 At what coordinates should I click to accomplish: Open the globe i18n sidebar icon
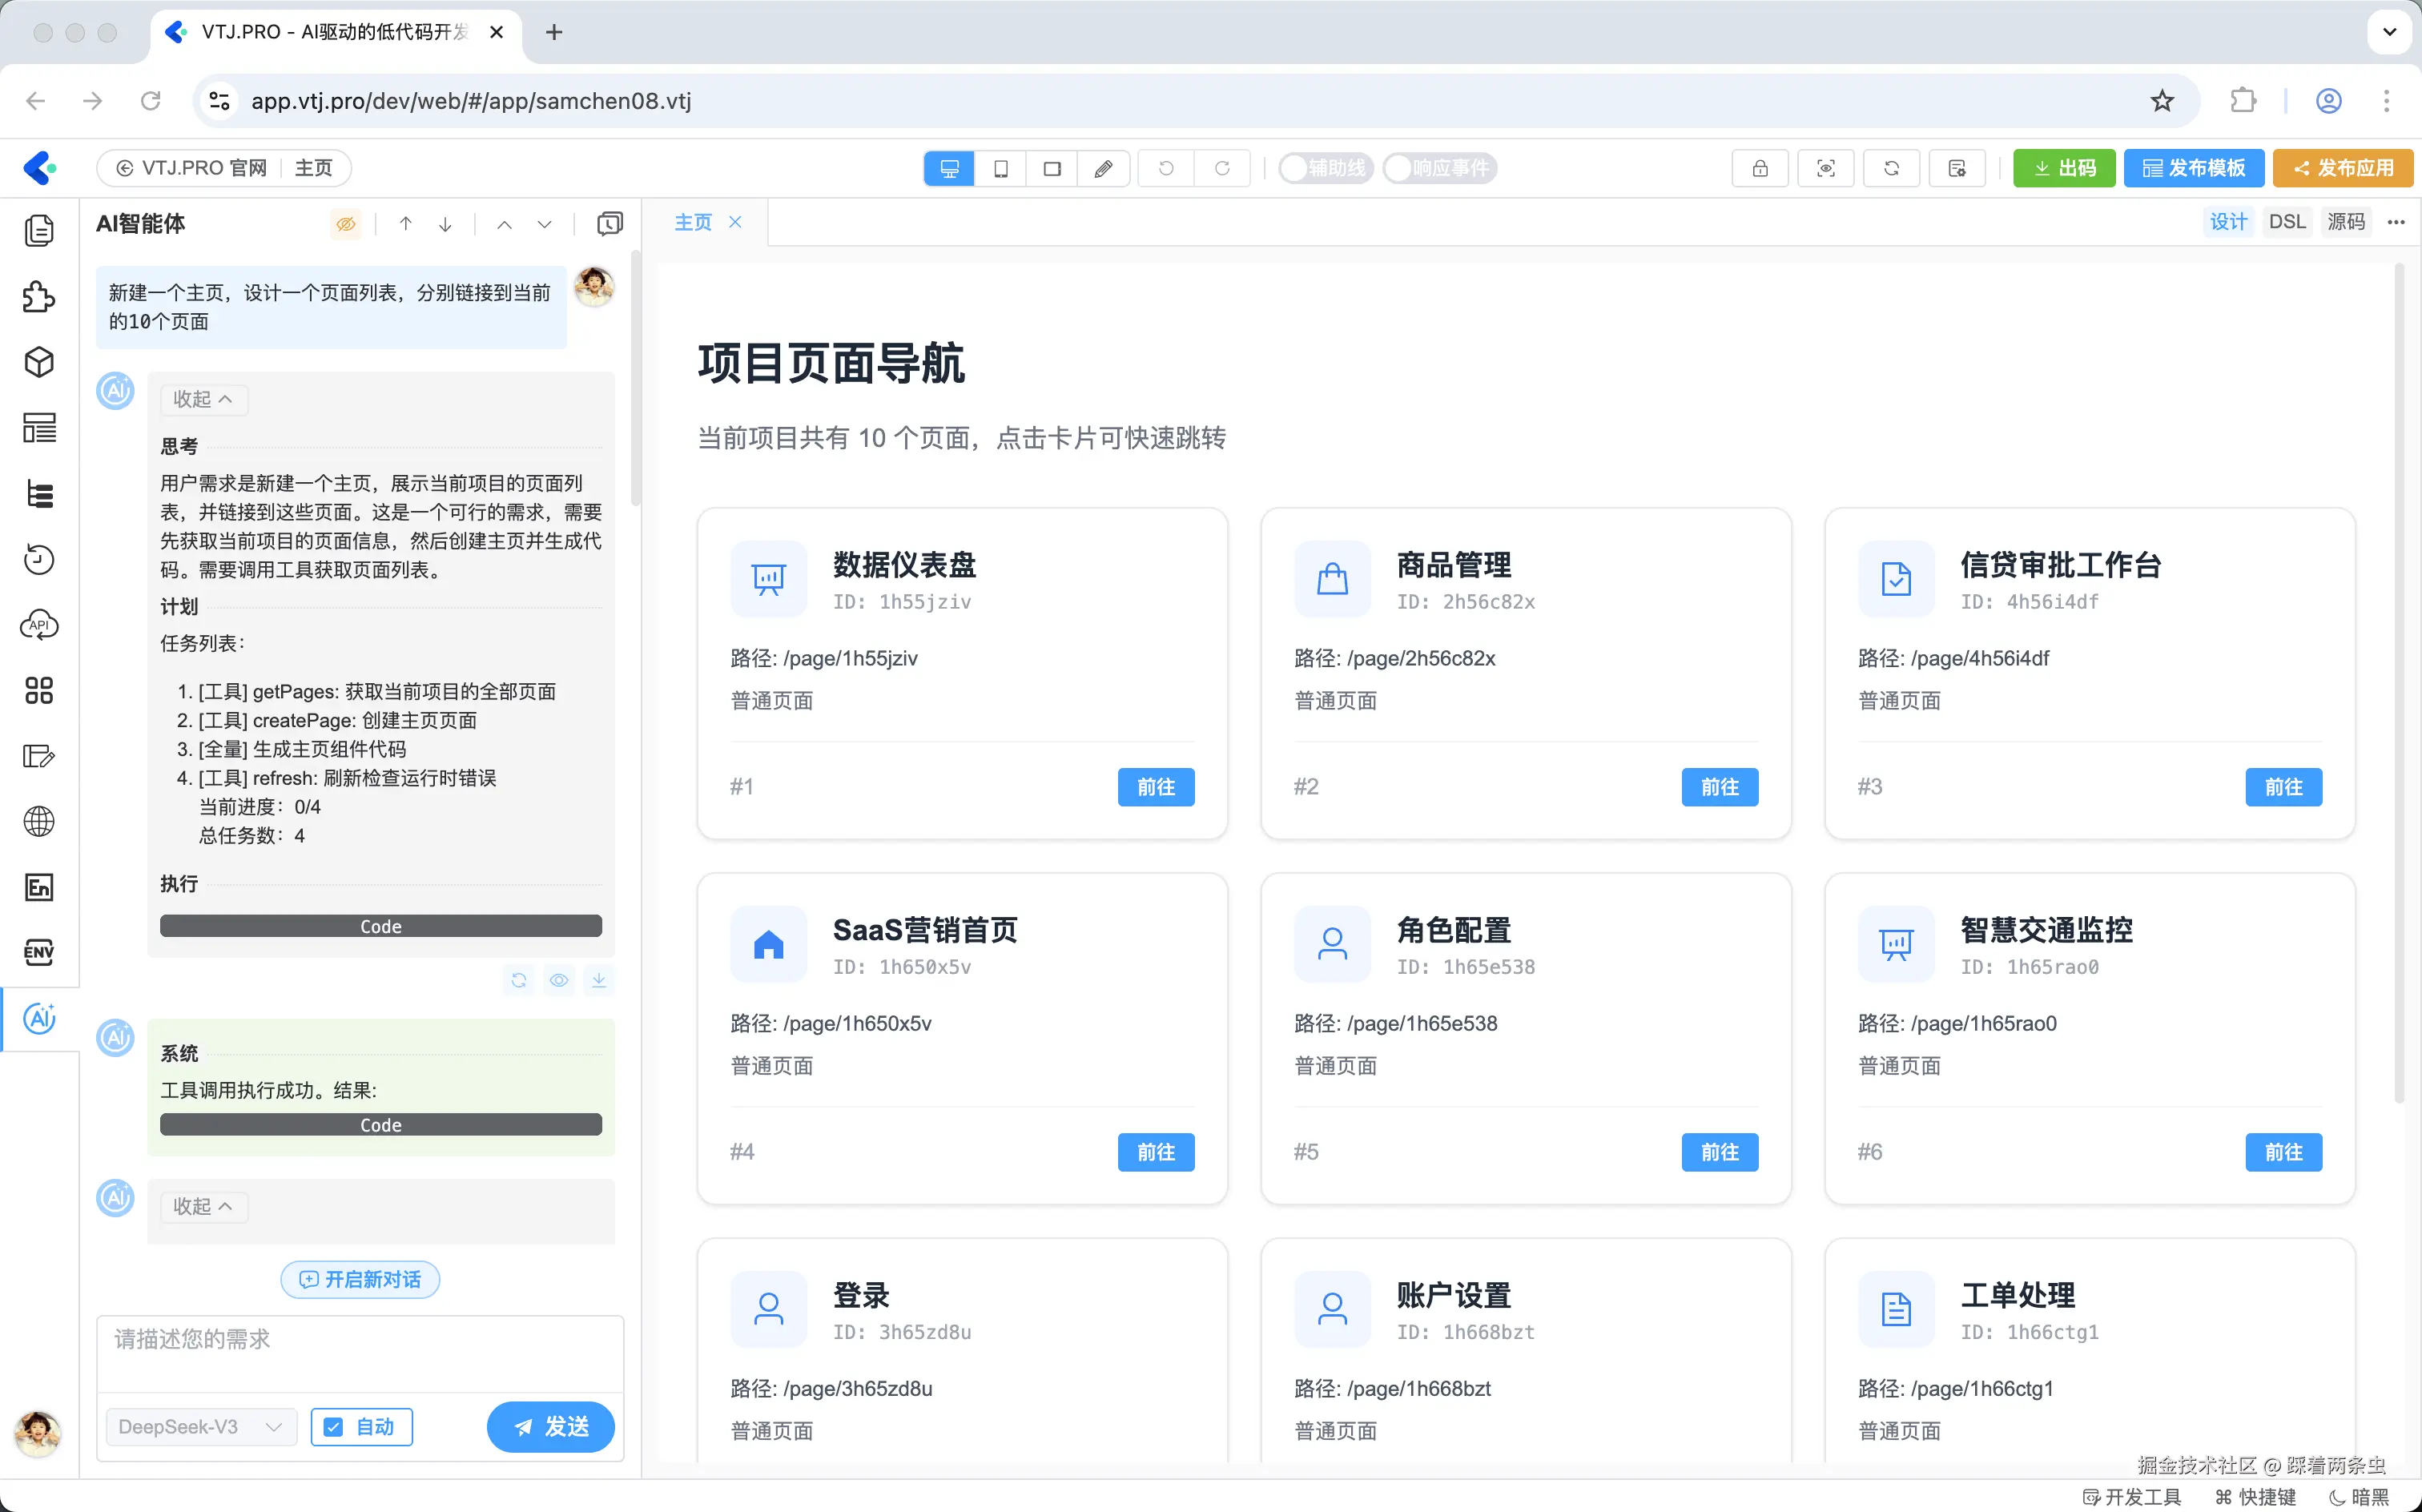(x=39, y=821)
